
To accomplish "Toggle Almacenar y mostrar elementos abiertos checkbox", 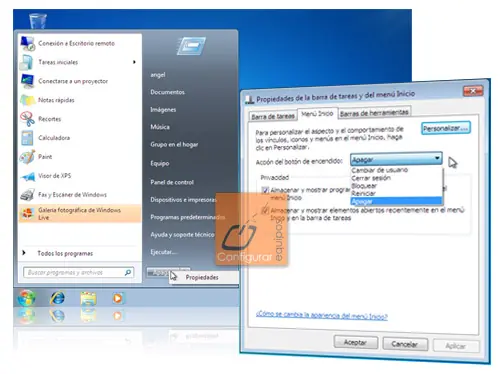I will (265, 210).
